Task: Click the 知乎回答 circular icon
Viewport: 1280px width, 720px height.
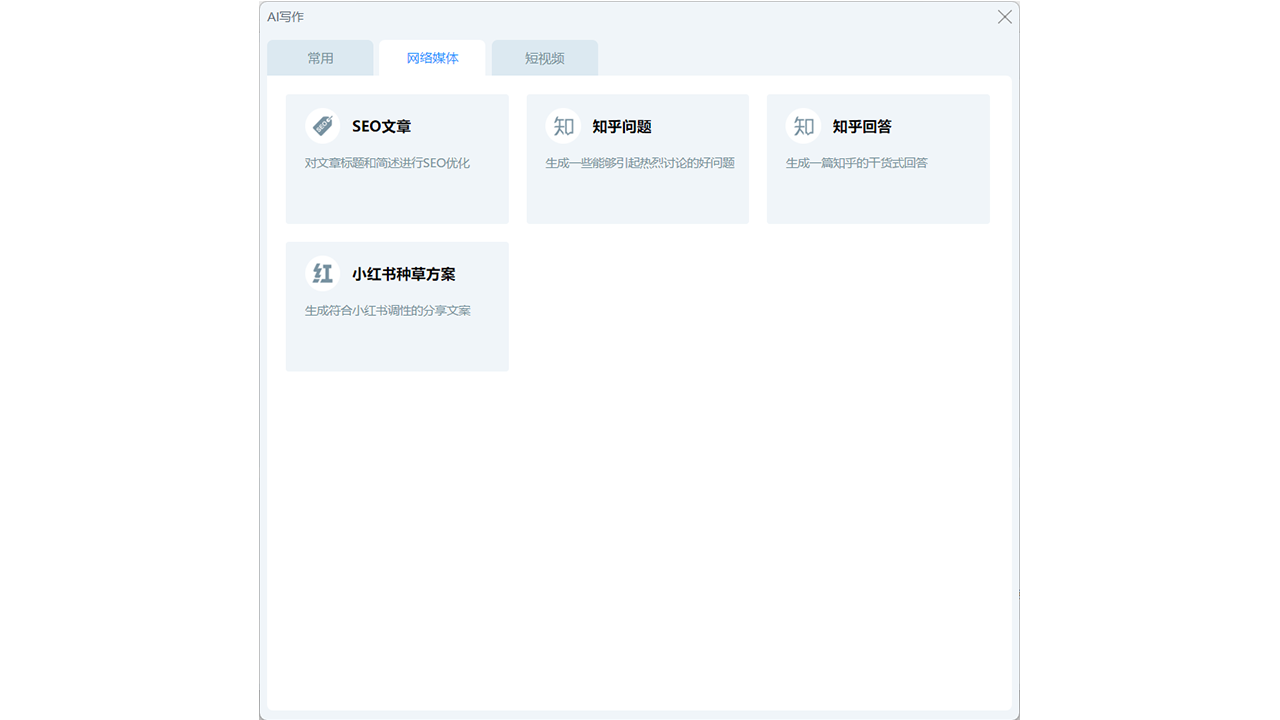Action: tap(802, 125)
